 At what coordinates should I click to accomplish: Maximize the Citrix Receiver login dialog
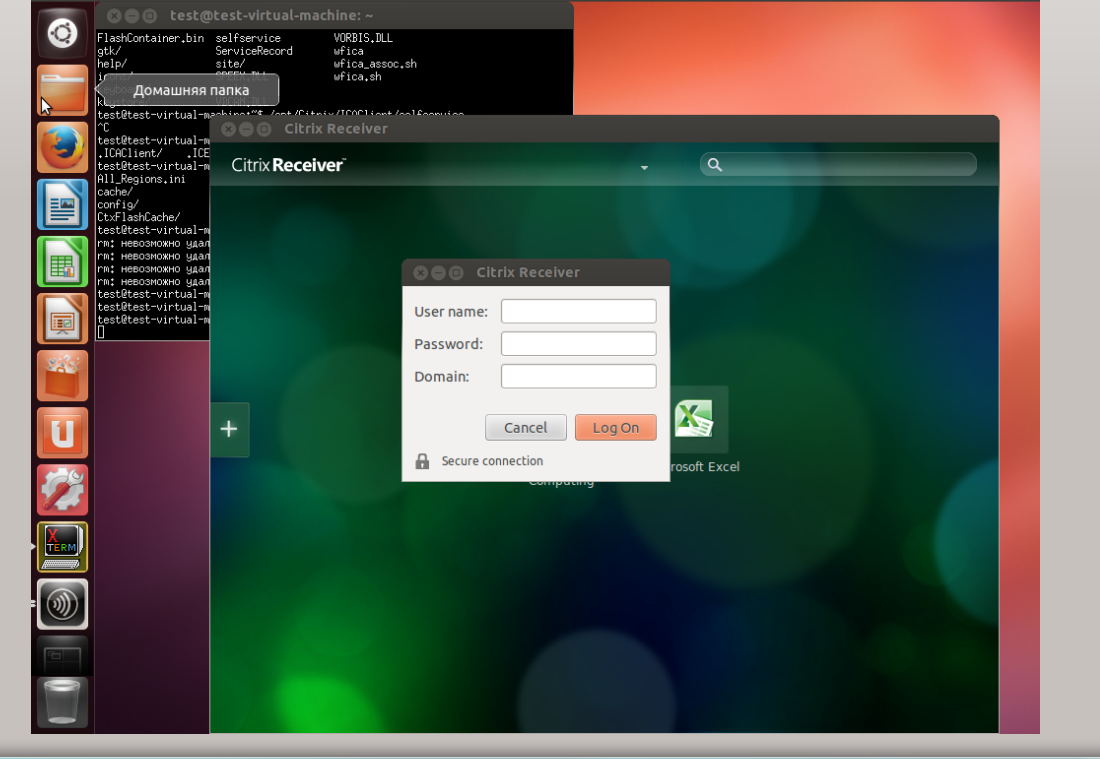pos(456,273)
